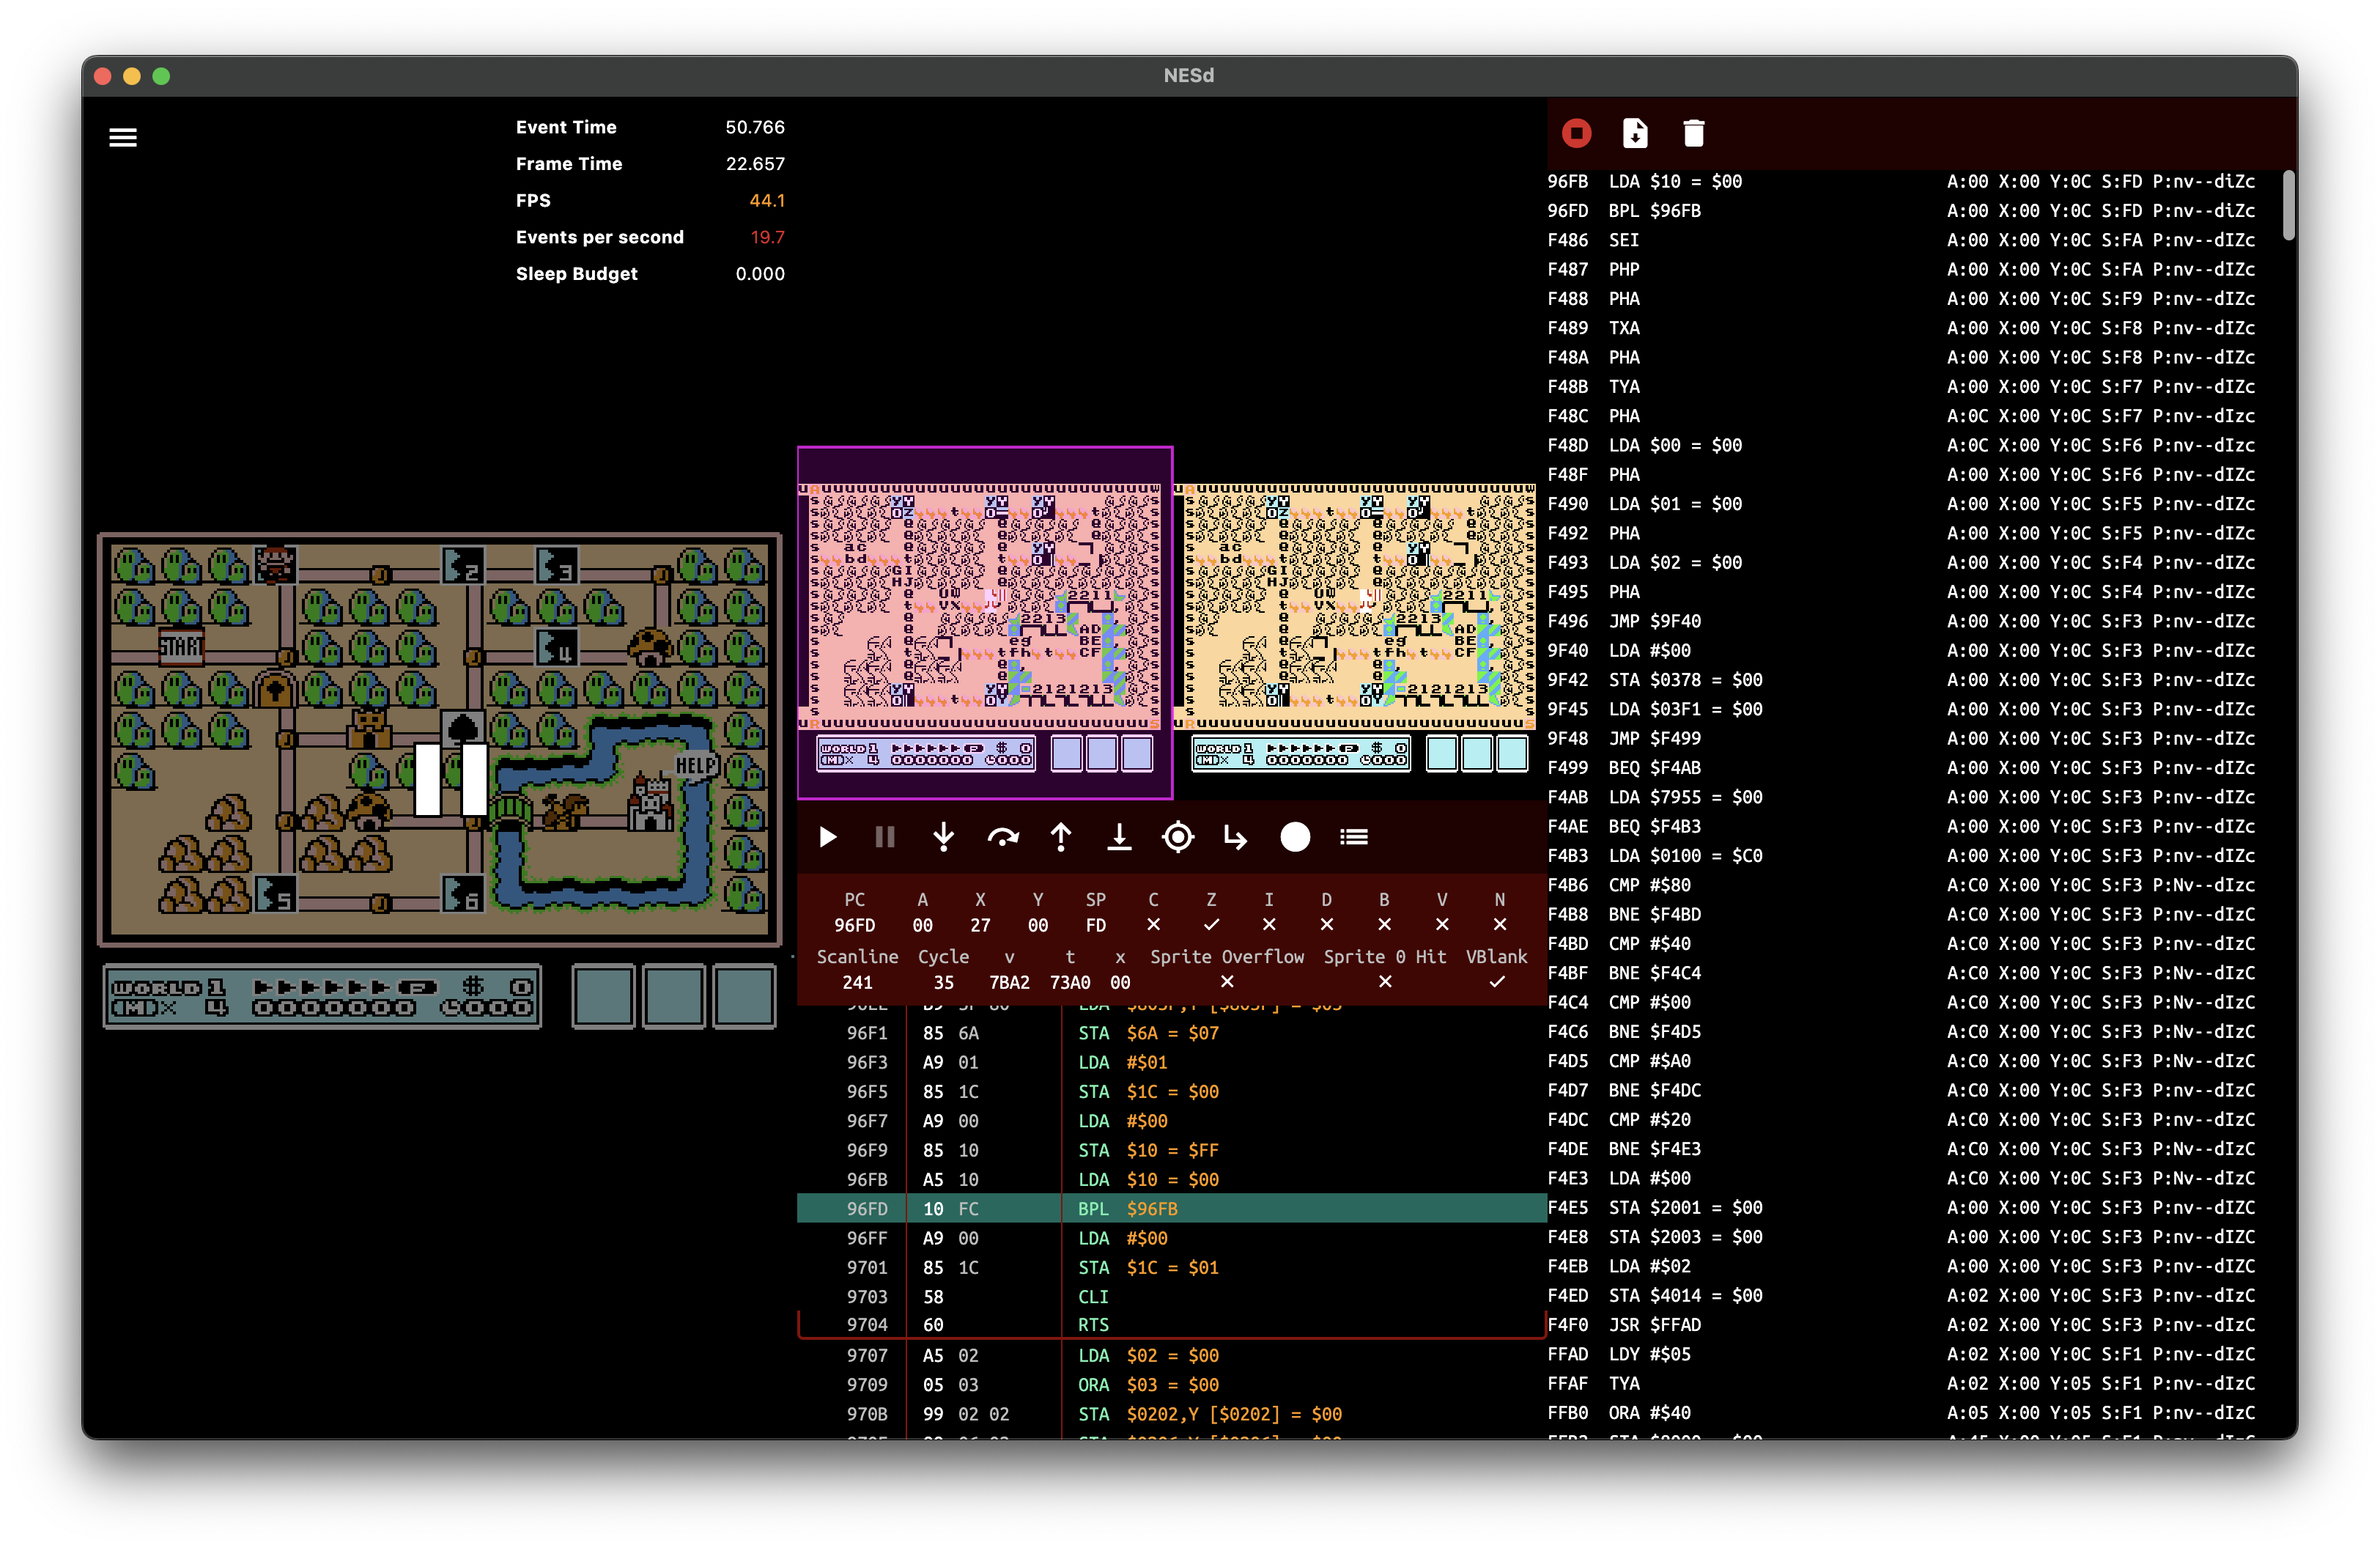Click the A register value 00

coord(923,925)
